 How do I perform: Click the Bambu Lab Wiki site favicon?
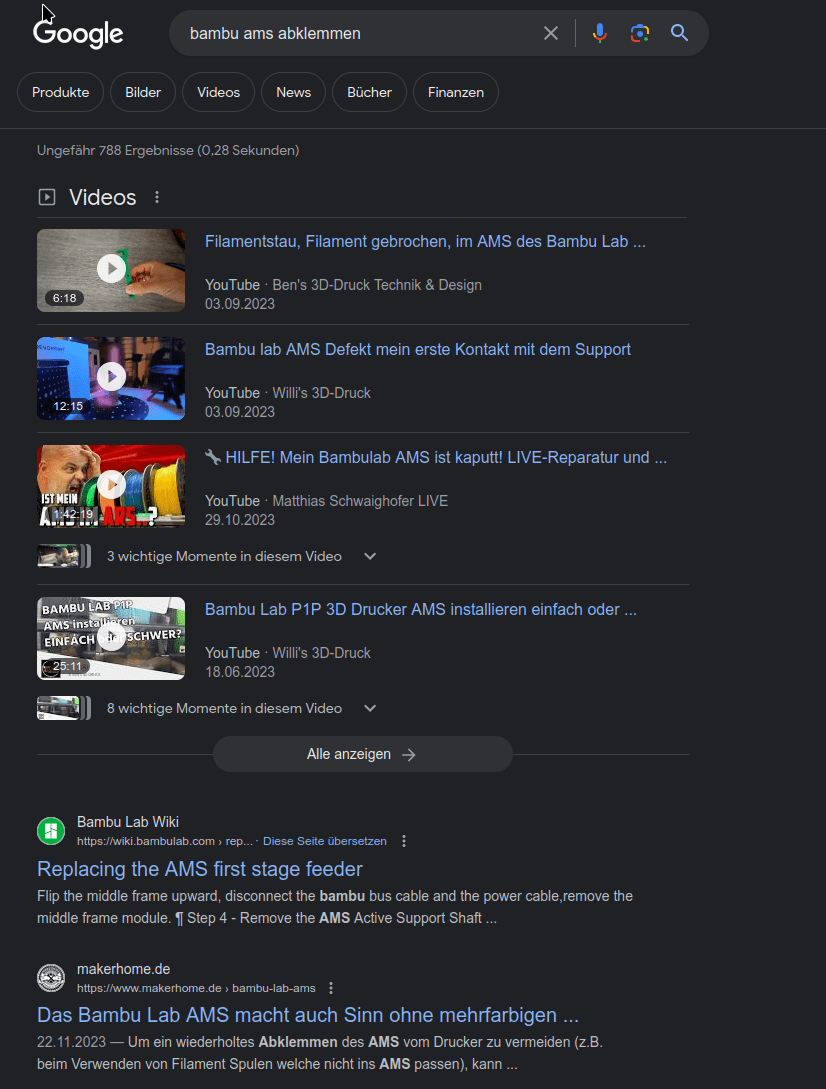pyautogui.click(x=51, y=831)
